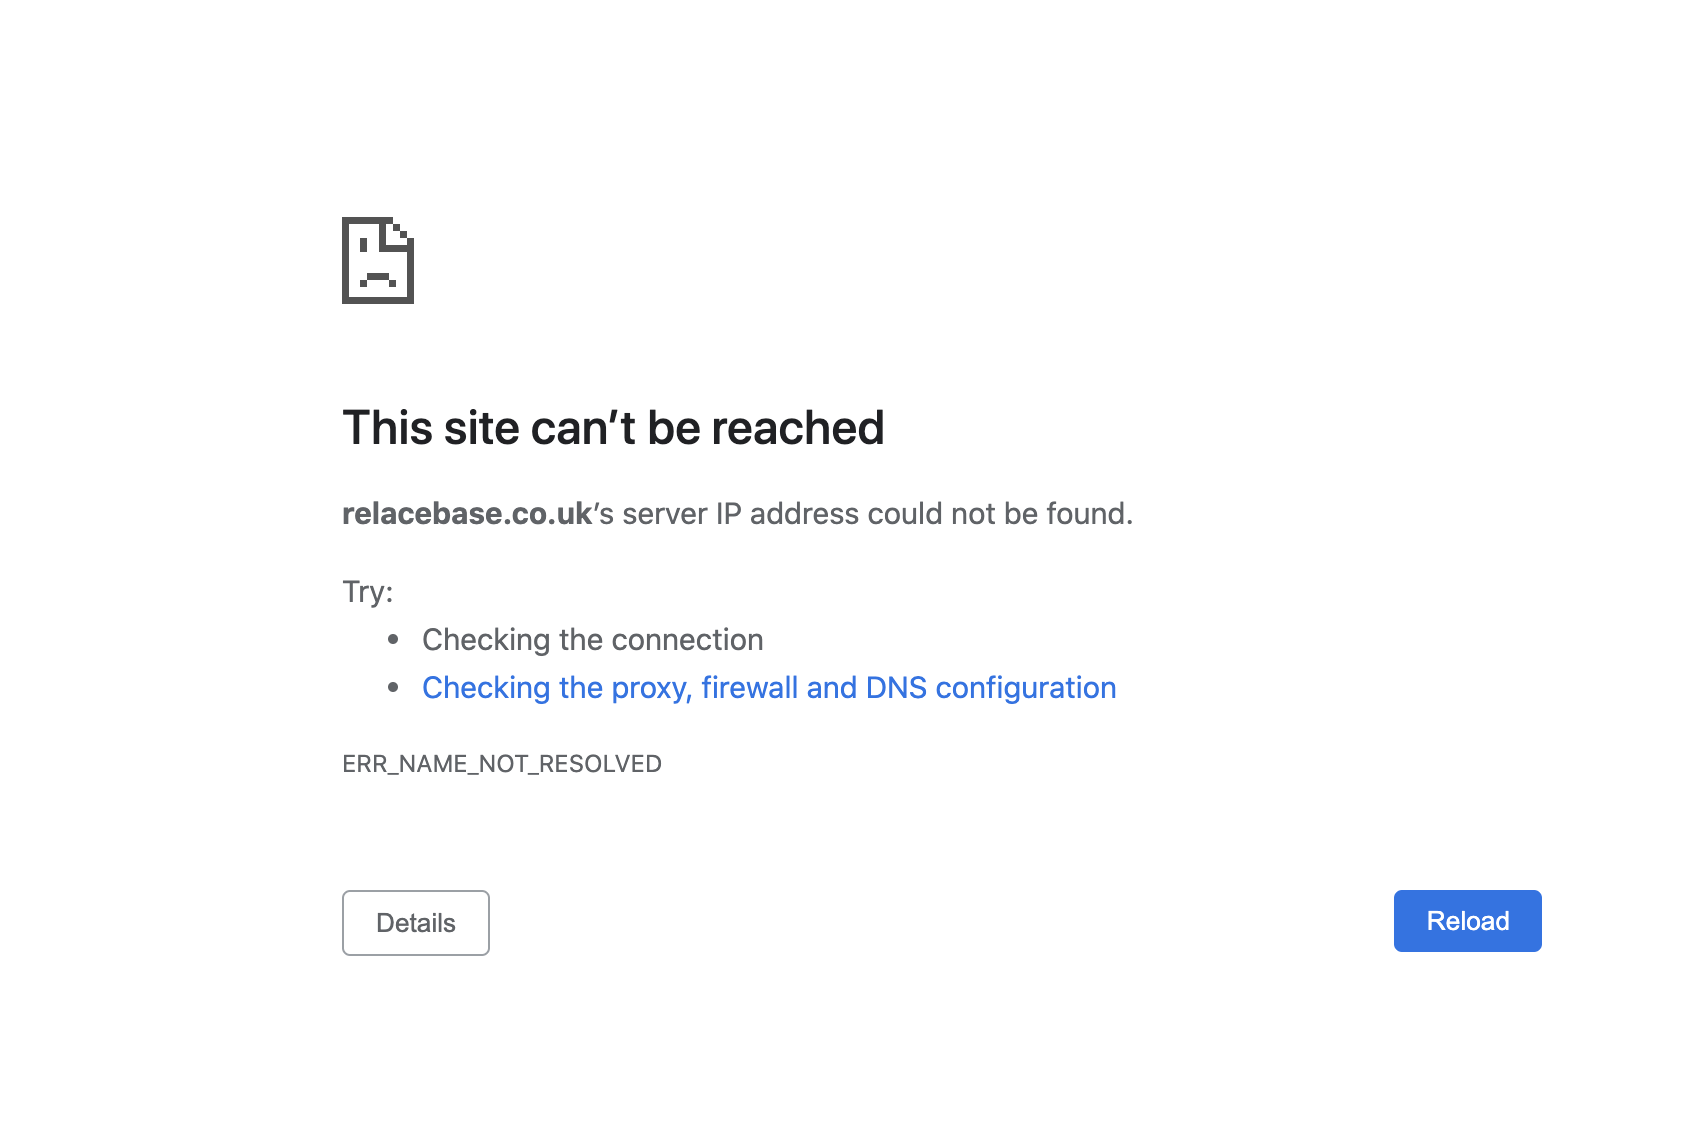Open the proxy, firewall and DNS configuration link

tap(769, 688)
